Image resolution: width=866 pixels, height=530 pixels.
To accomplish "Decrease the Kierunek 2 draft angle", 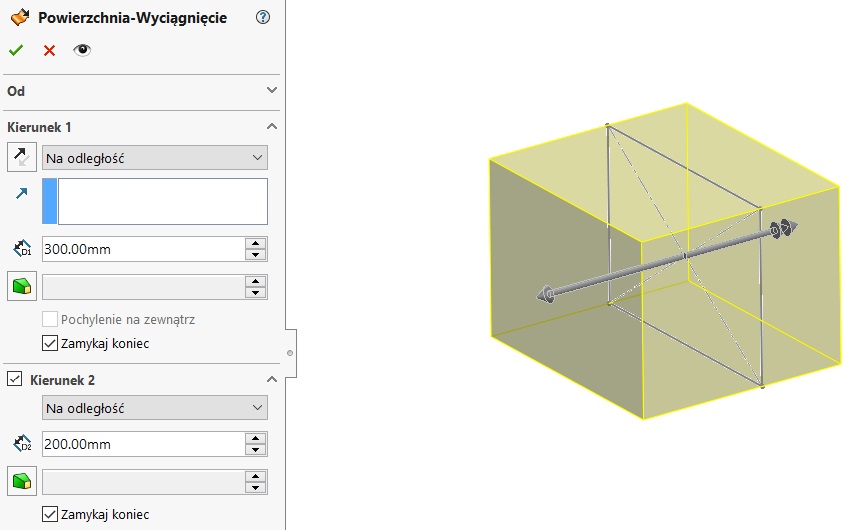I will tap(256, 488).
